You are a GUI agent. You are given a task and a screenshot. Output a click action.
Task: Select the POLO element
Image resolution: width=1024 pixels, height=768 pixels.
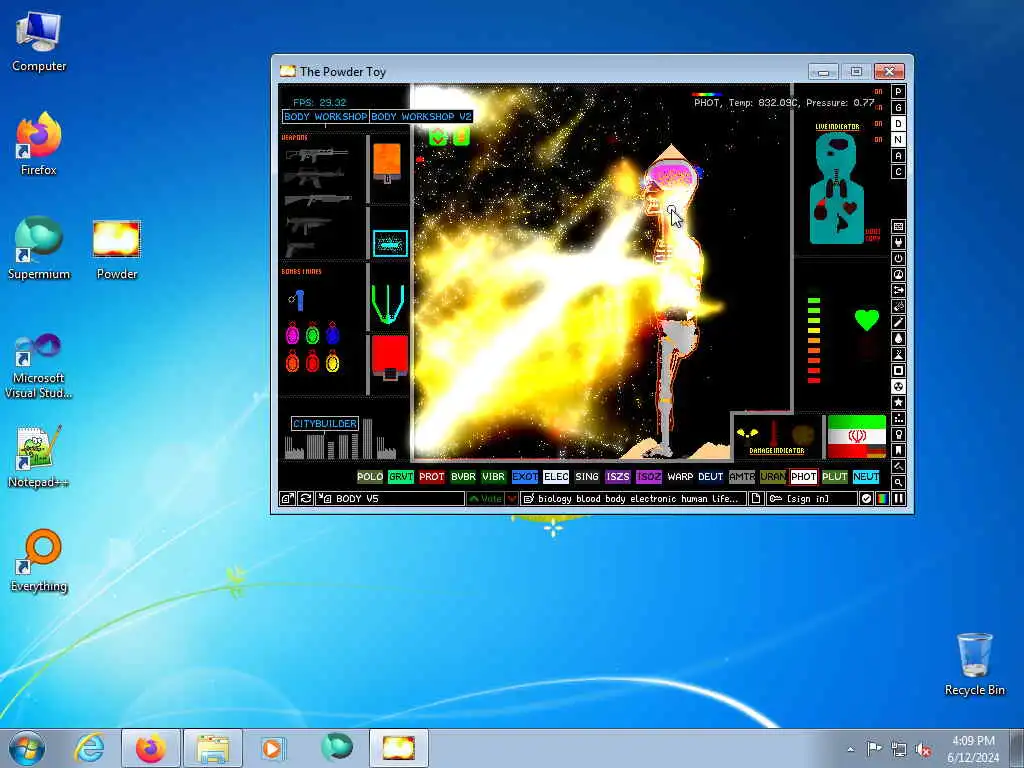pos(370,477)
